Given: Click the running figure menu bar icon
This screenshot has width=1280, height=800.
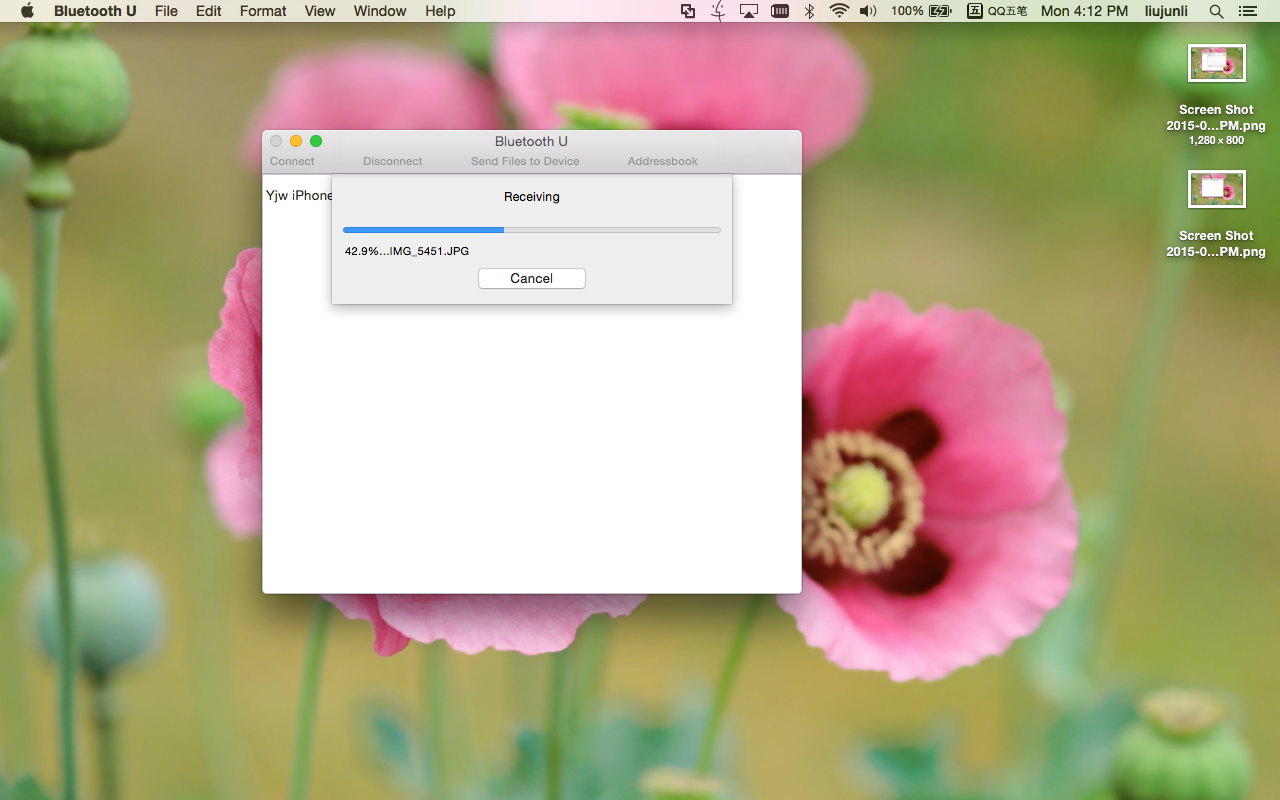Looking at the screenshot, I should click(x=718, y=11).
